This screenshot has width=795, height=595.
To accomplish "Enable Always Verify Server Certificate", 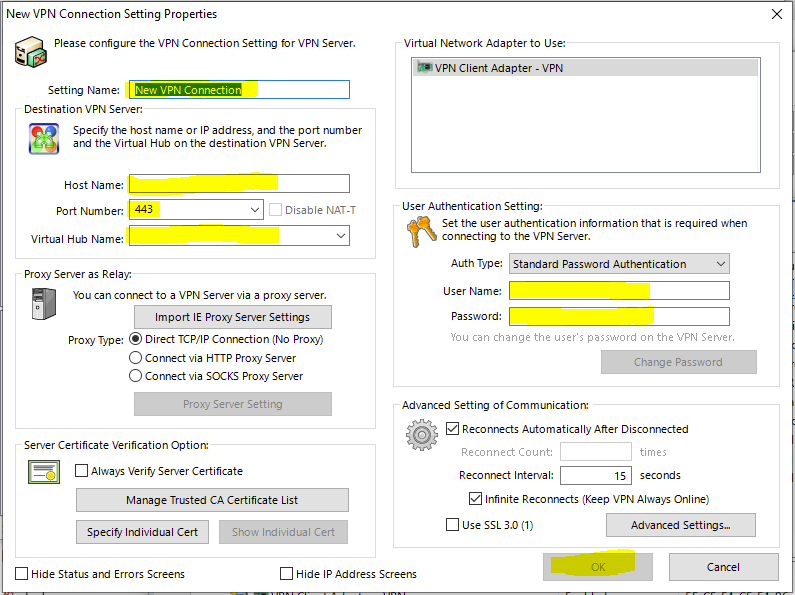I will click(x=83, y=471).
